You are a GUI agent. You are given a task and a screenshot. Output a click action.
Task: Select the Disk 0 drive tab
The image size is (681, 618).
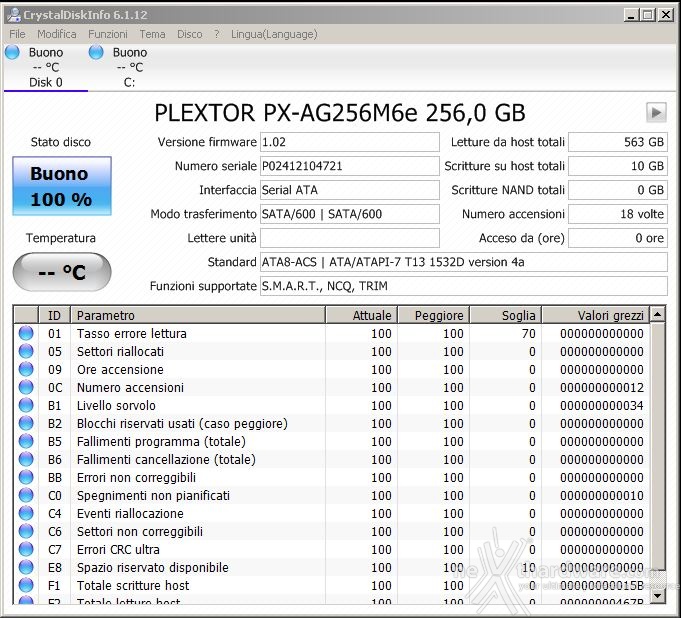46,67
